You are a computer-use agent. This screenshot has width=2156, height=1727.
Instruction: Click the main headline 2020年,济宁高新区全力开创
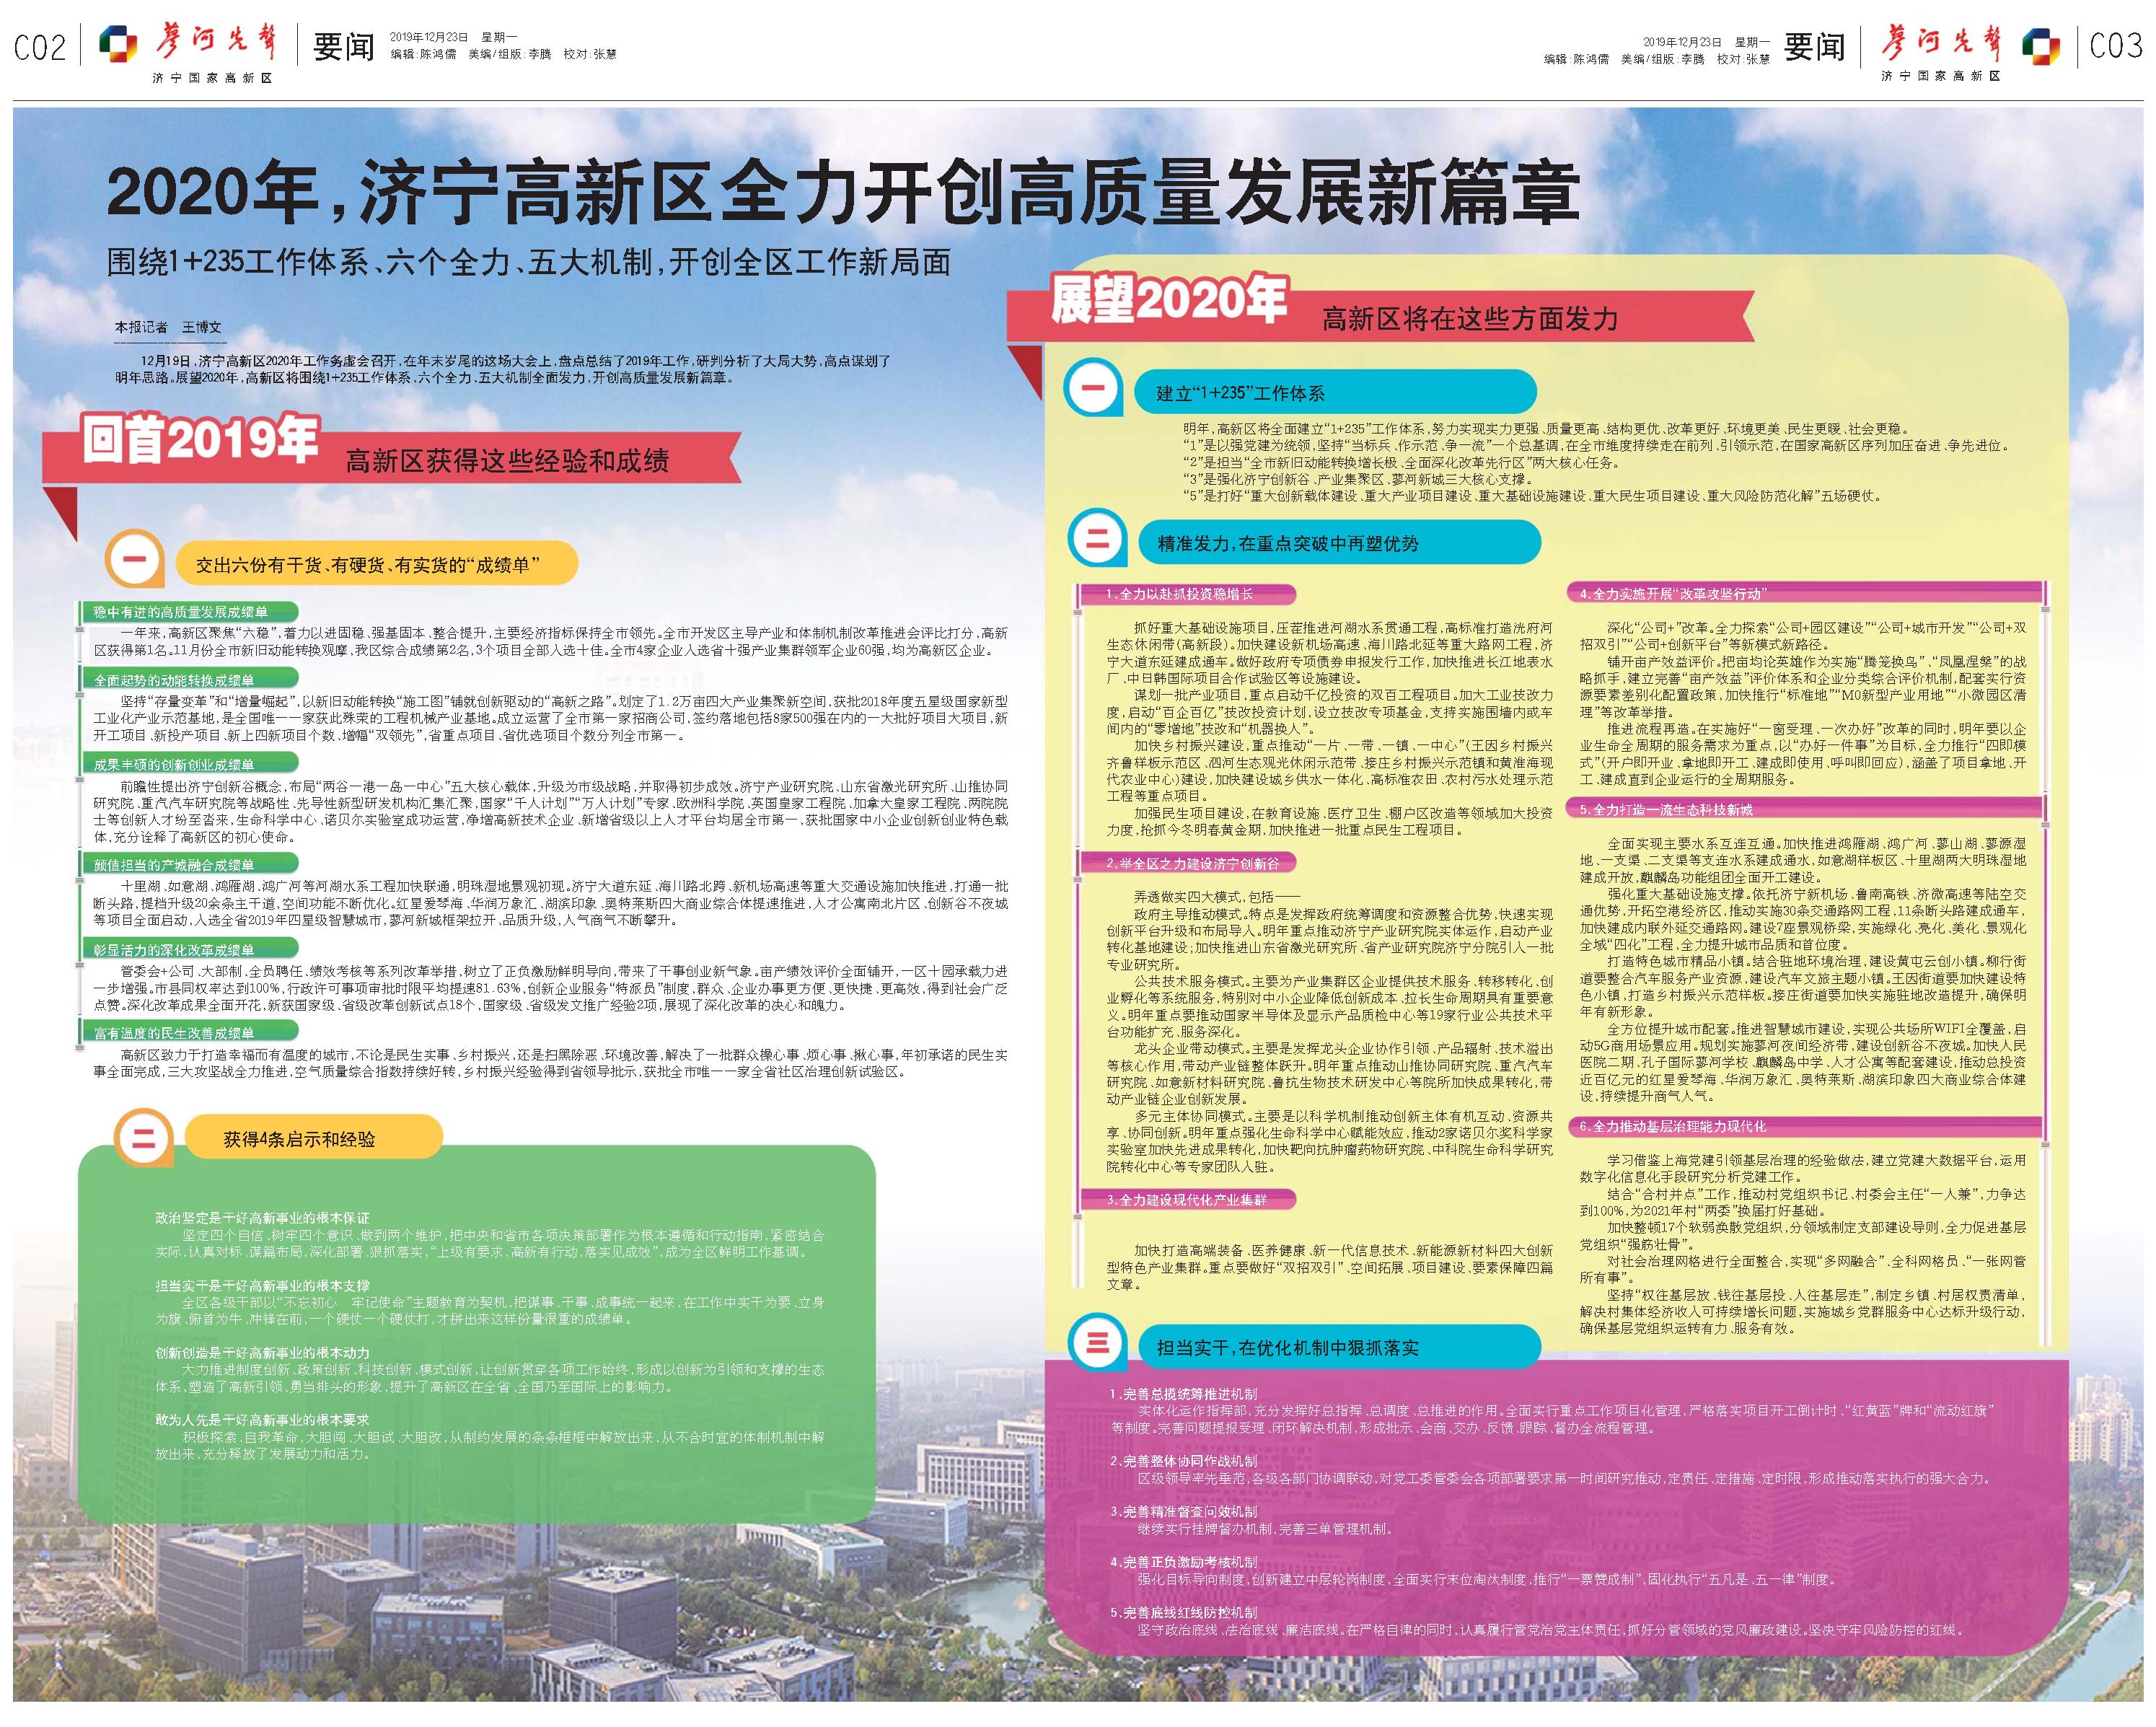click(x=842, y=192)
